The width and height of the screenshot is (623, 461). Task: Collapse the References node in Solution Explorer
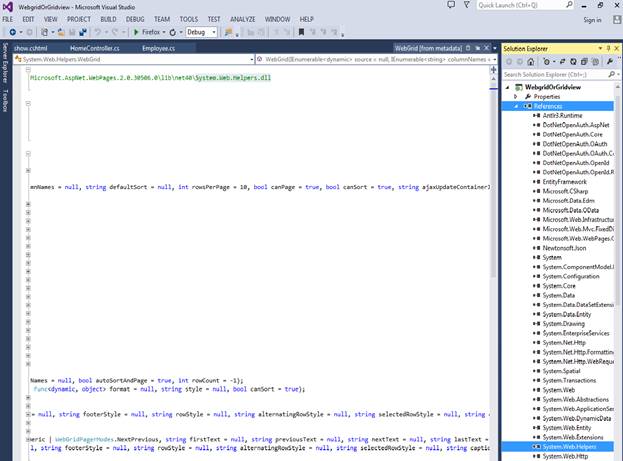pos(517,105)
